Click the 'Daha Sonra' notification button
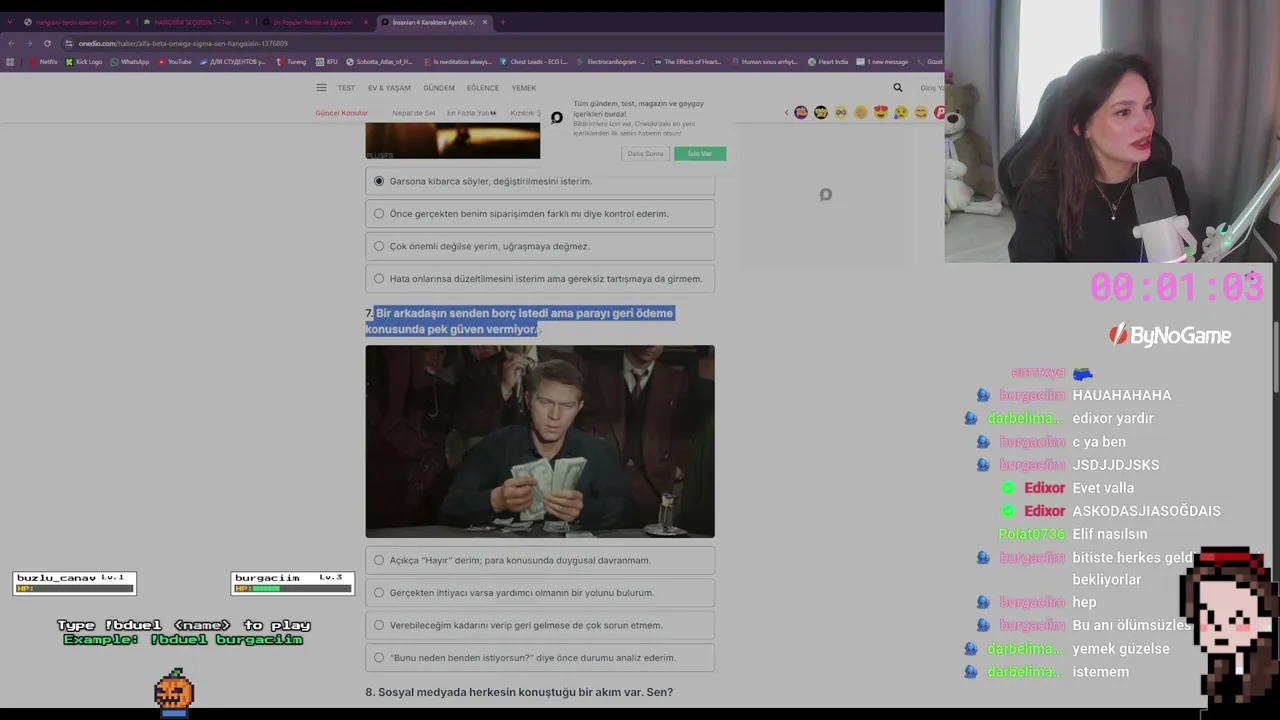This screenshot has width=1280, height=720. pos(645,153)
